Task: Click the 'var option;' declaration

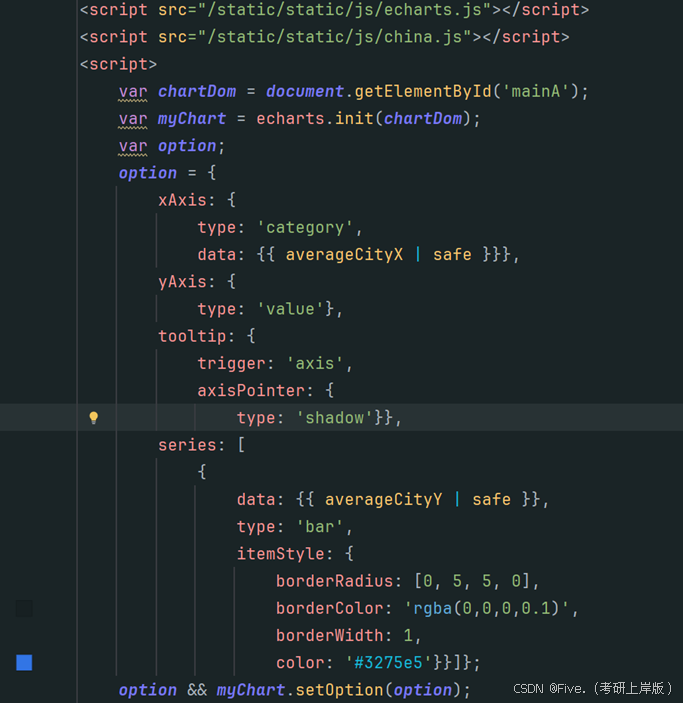Action: click(171, 146)
